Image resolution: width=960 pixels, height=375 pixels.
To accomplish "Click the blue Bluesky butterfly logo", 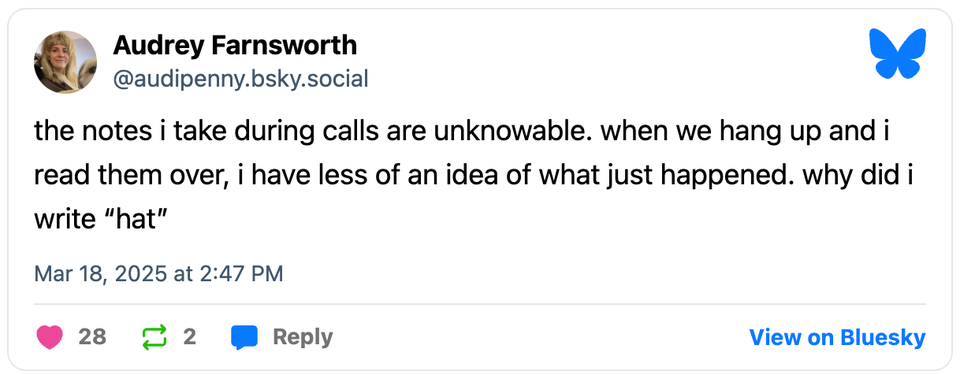I will tap(898, 53).
